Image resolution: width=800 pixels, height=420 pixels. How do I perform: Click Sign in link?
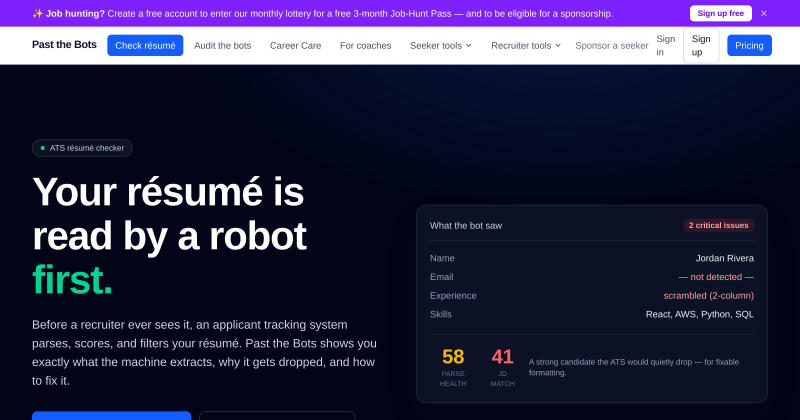pos(666,45)
